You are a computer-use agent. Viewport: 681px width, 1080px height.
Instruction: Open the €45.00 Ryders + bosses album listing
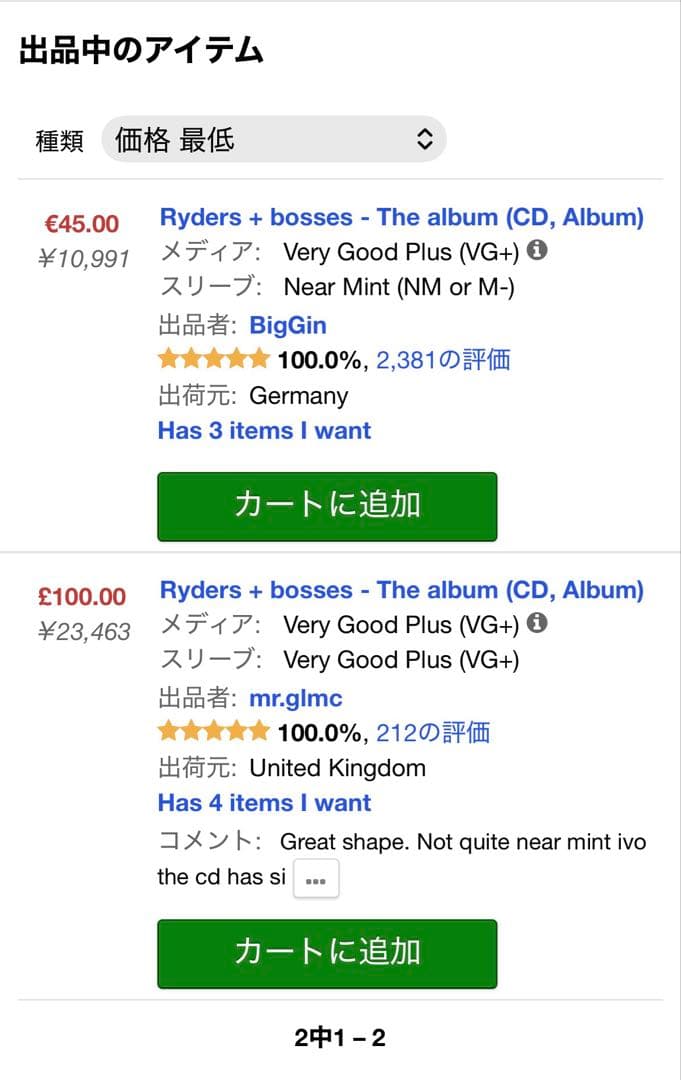click(399, 216)
